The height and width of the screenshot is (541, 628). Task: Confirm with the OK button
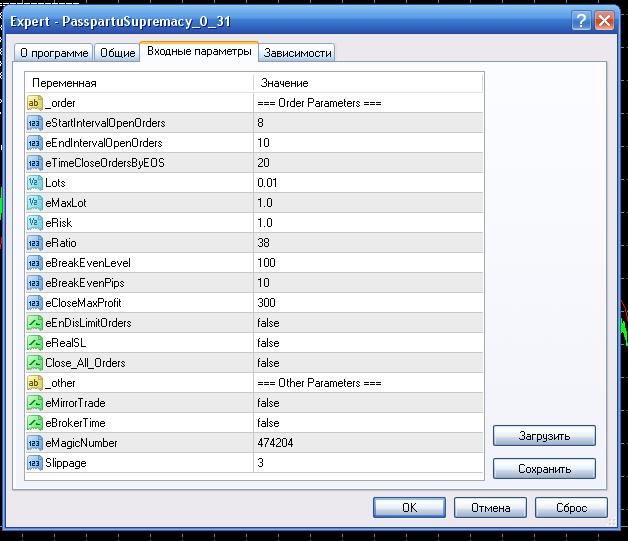pyautogui.click(x=409, y=508)
